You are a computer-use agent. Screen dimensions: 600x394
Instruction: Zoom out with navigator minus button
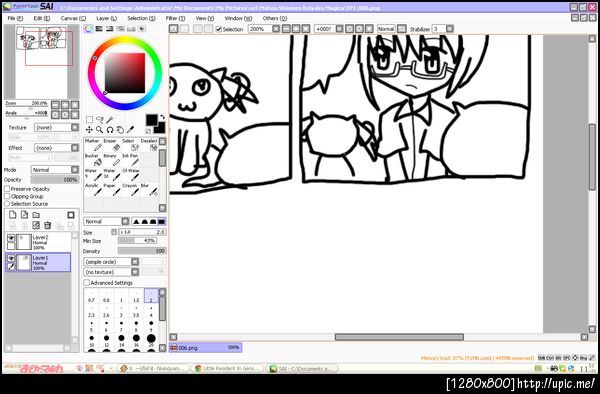click(55, 104)
